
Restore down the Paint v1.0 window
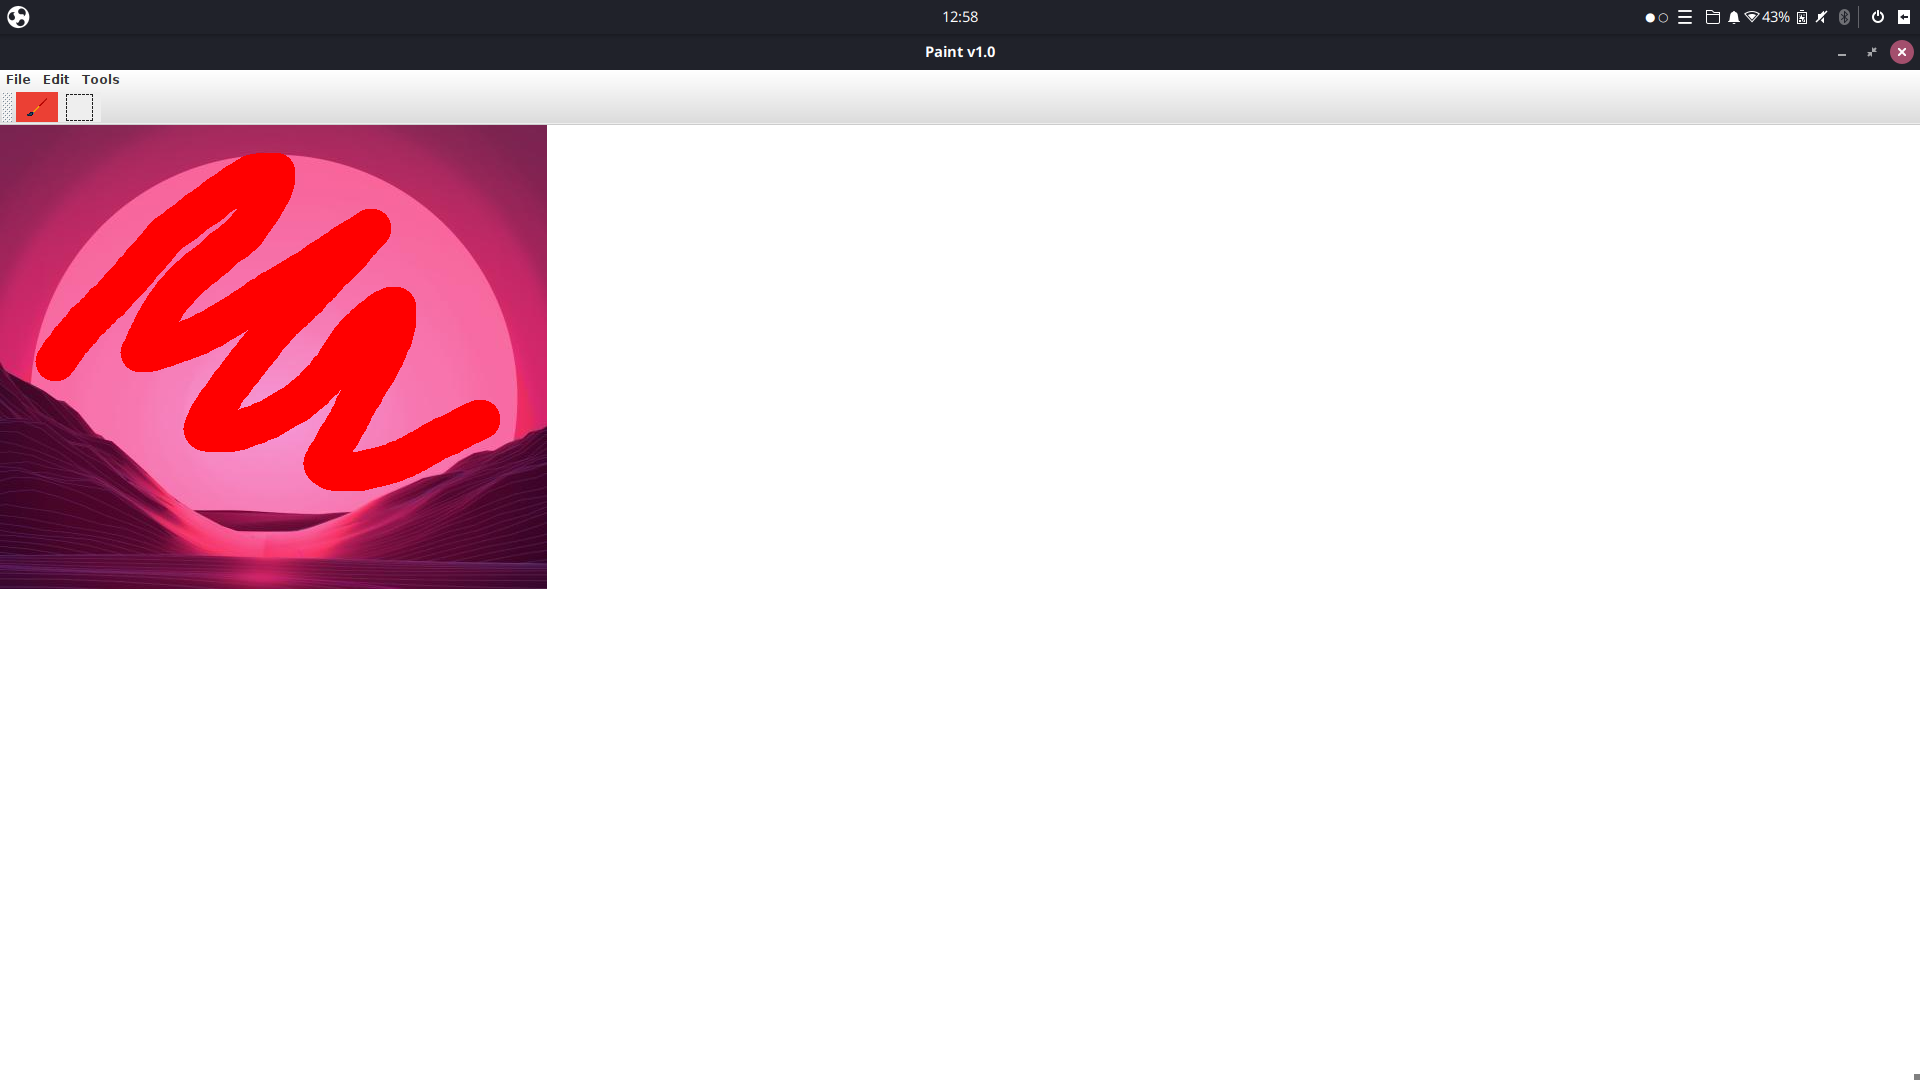[x=1872, y=52]
